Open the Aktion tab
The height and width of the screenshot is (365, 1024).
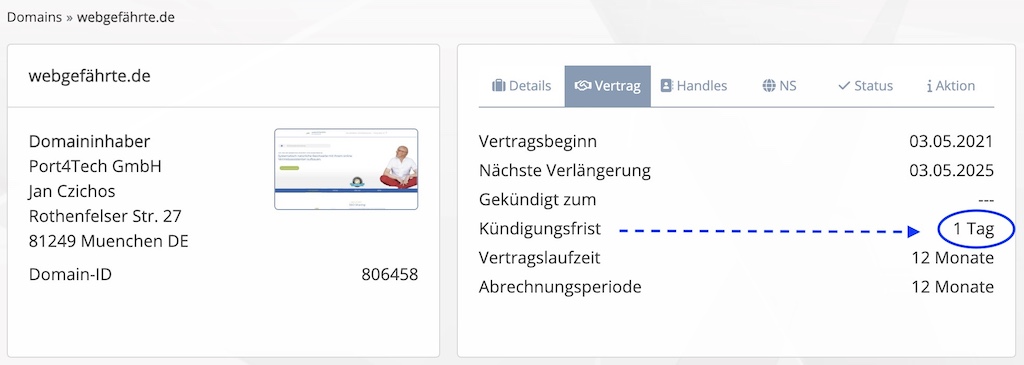(951, 86)
